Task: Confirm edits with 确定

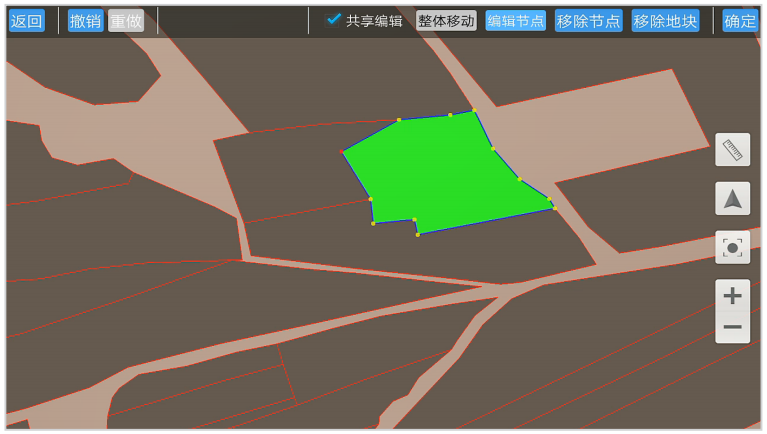Action: 740,21
